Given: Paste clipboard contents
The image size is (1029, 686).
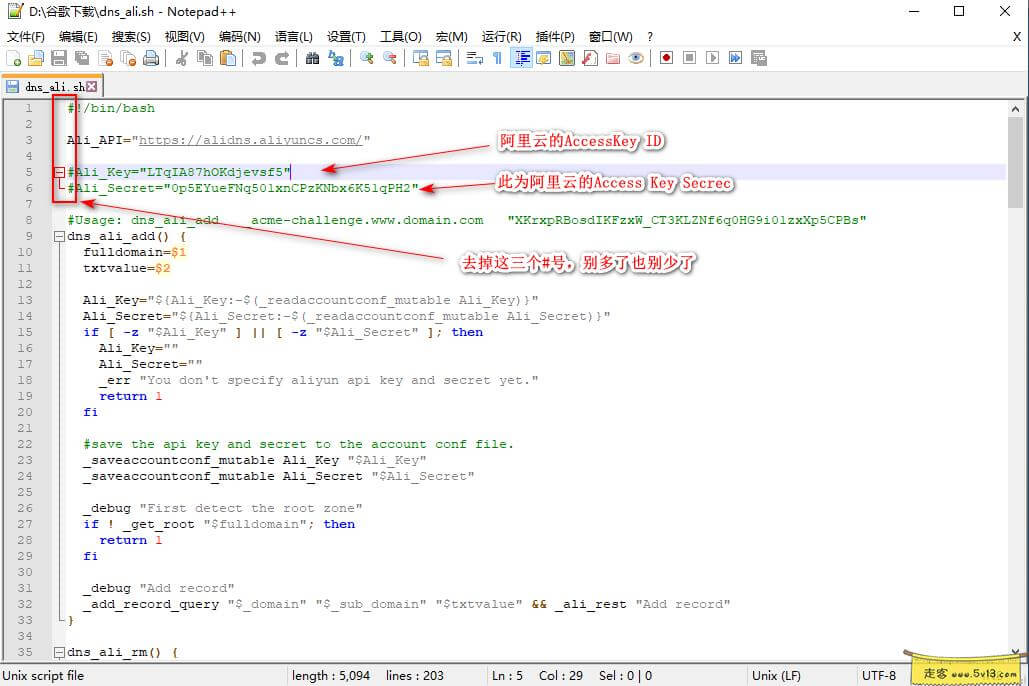Looking at the screenshot, I should 227,59.
